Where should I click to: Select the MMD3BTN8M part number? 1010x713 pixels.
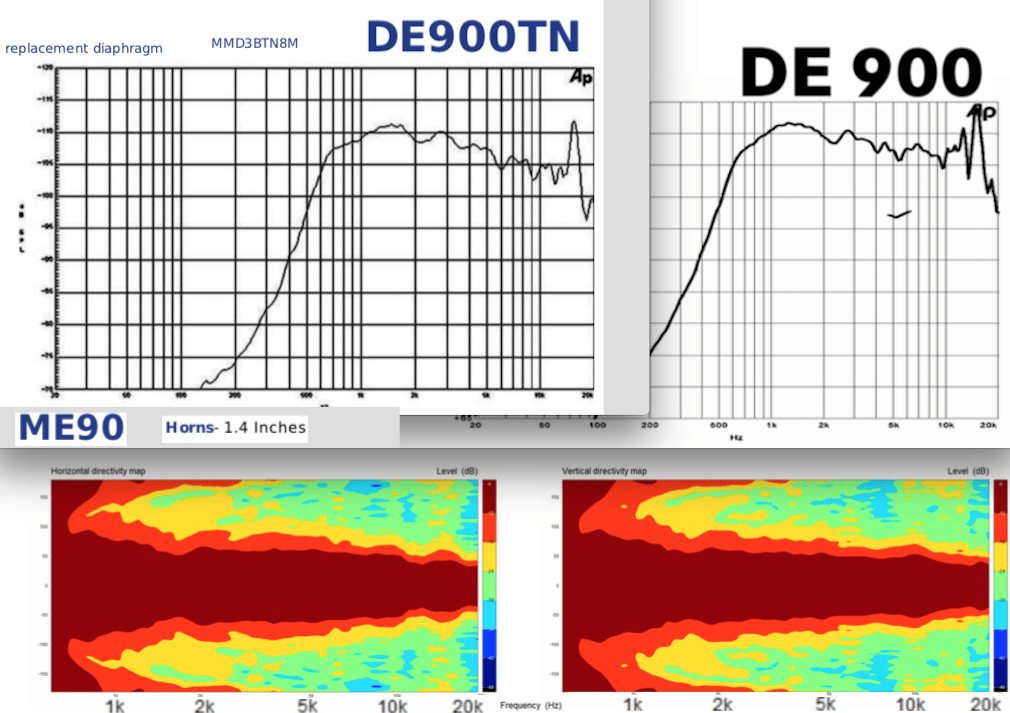click(254, 43)
